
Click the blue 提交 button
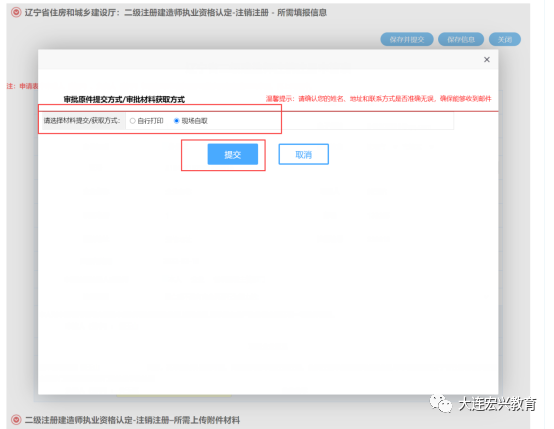pos(232,154)
